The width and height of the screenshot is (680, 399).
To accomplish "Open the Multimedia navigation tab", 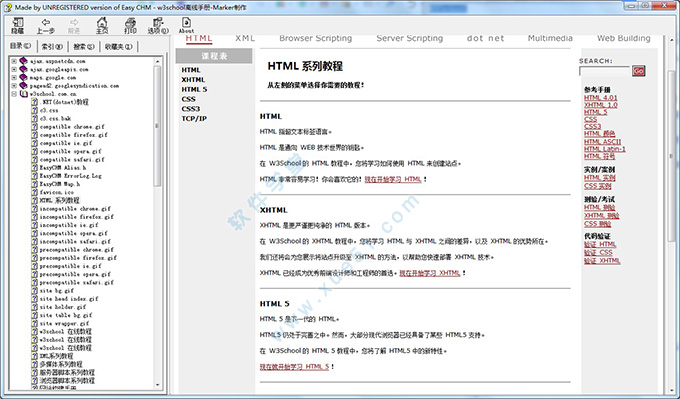I will pos(550,38).
